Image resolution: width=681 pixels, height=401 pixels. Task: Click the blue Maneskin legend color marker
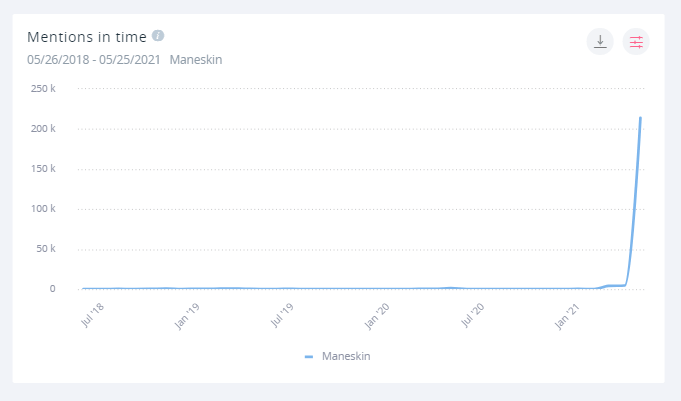pos(309,356)
